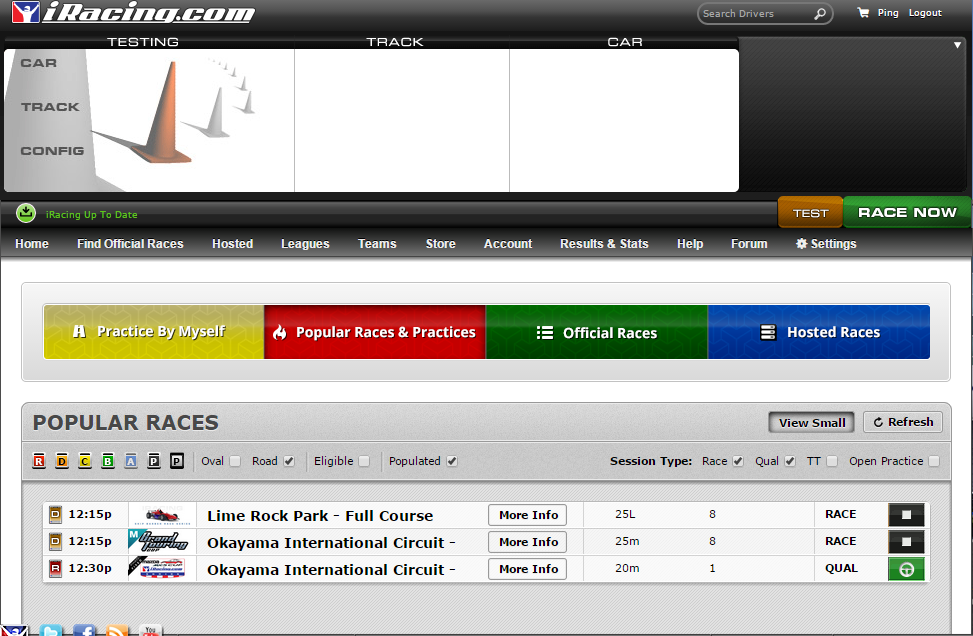Open the shopping cart icon

(x=863, y=12)
